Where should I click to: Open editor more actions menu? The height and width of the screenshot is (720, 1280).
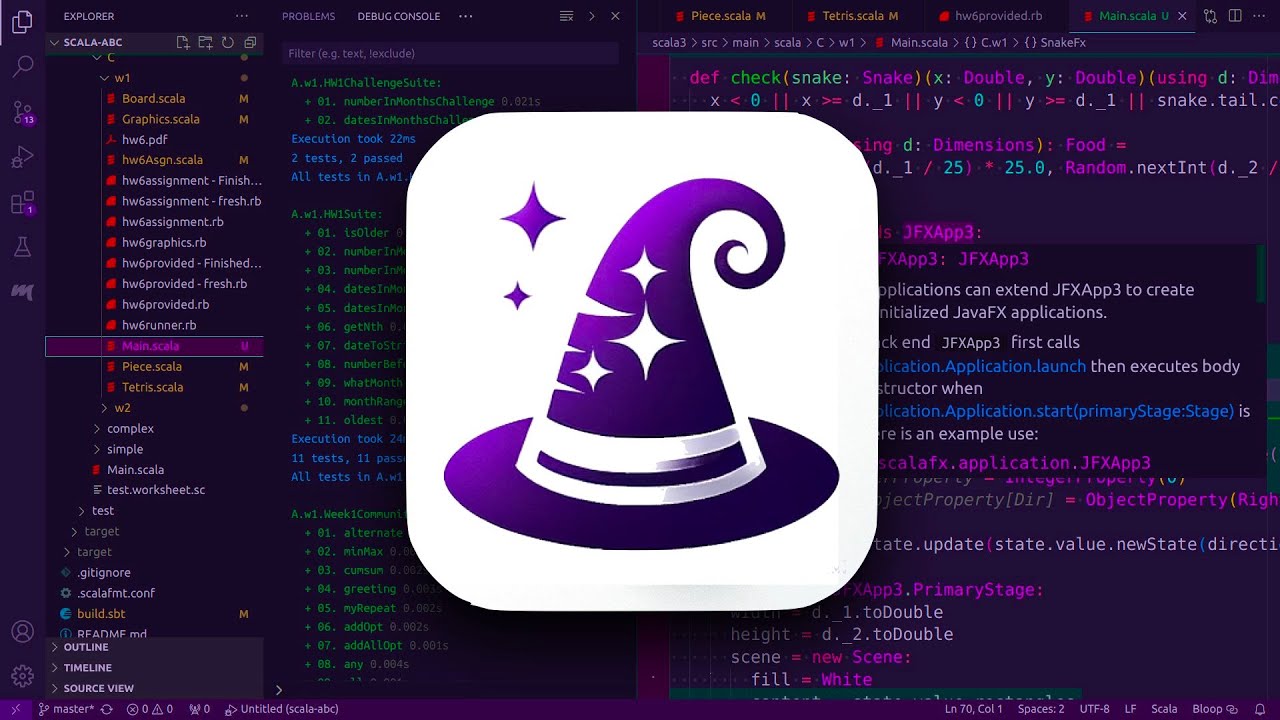pyautogui.click(x=1260, y=16)
